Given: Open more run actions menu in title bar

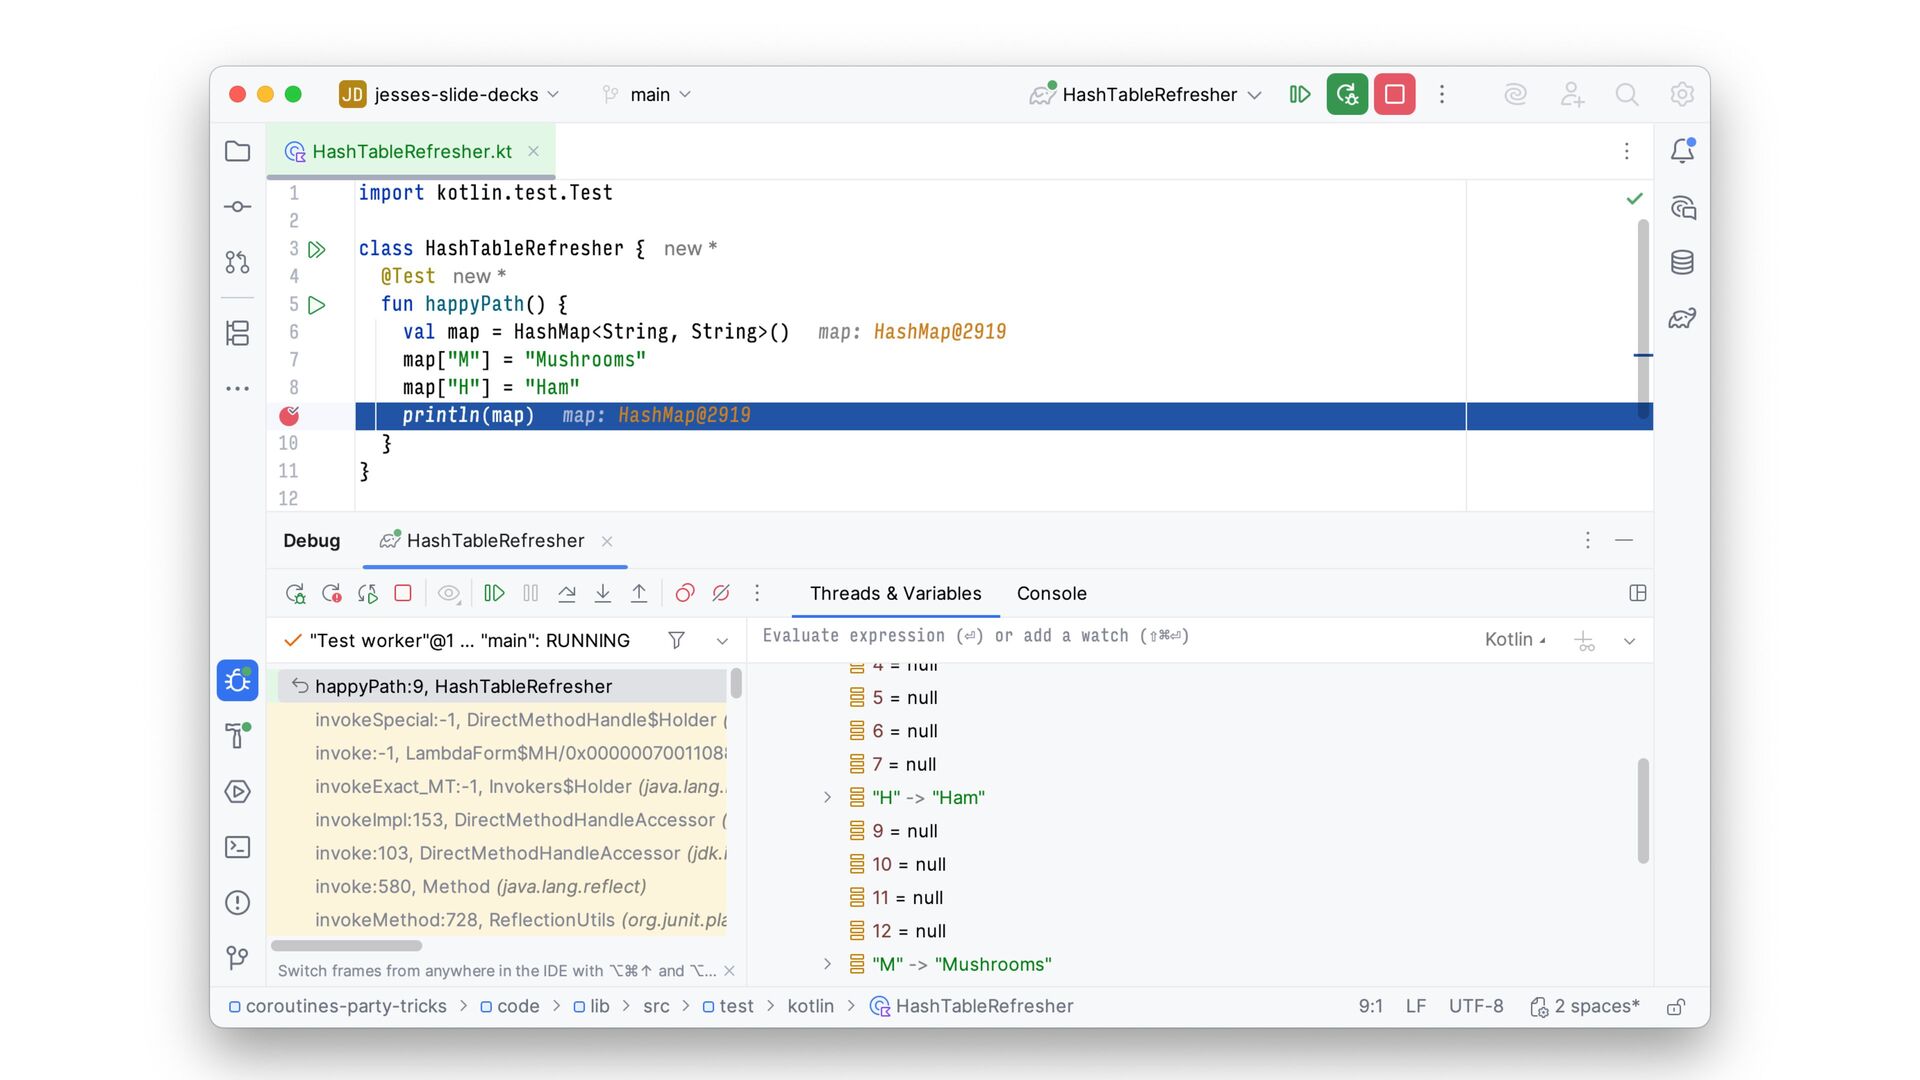Looking at the screenshot, I should point(1441,94).
